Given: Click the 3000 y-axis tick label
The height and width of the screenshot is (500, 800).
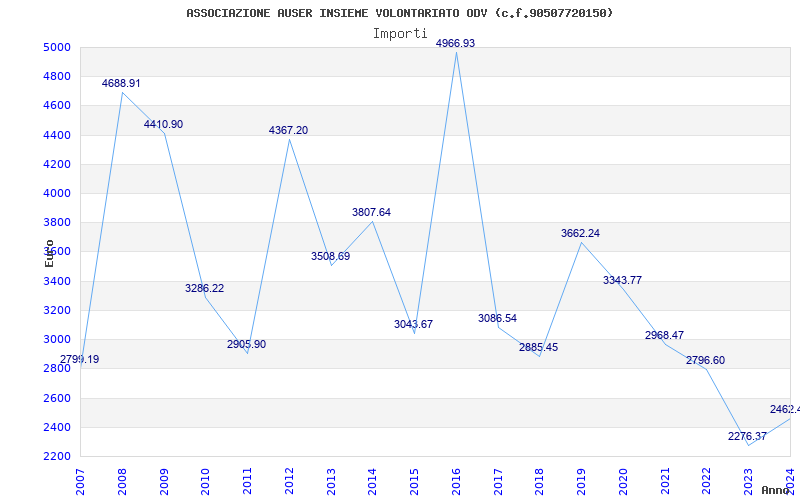Looking at the screenshot, I should 57,339.
